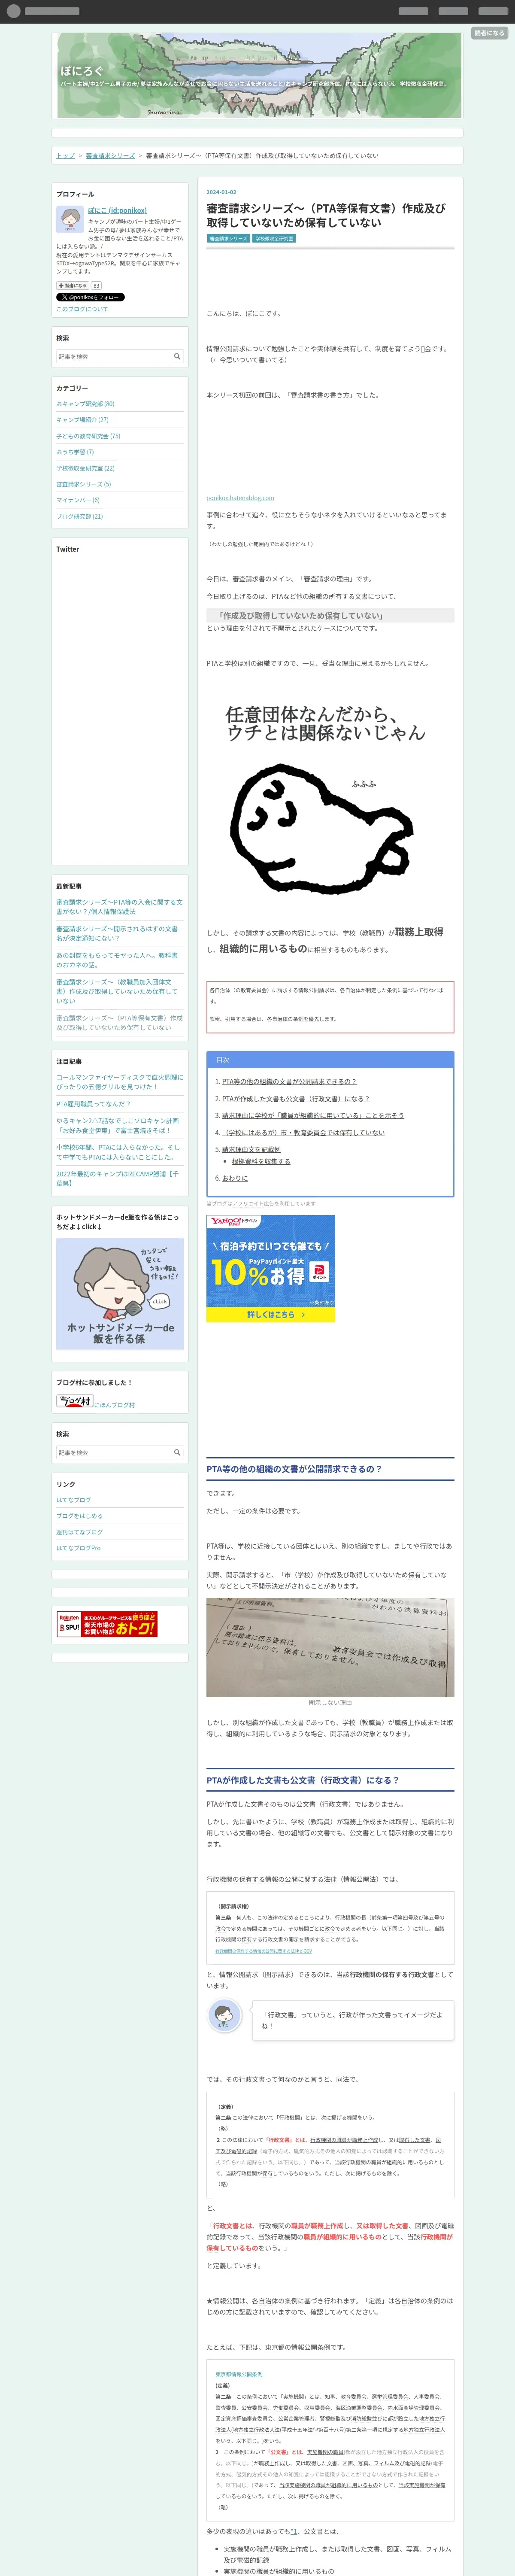
Task: Click the 読者になる button at the top right
Action: [489, 33]
